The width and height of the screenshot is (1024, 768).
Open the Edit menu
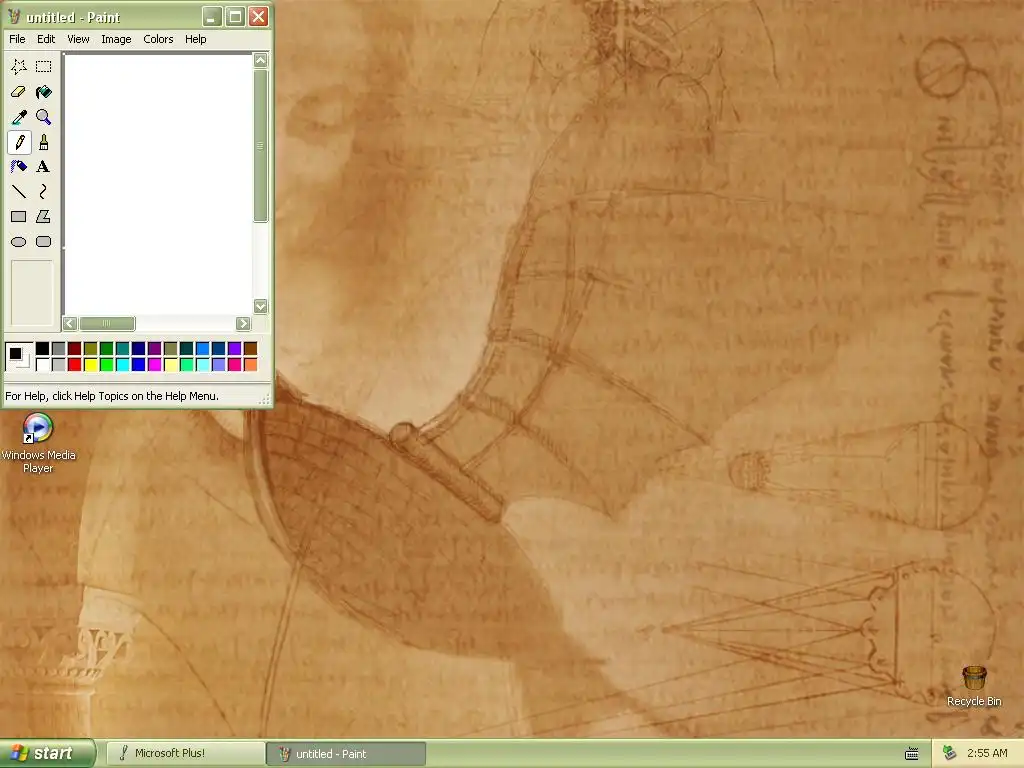(x=46, y=39)
